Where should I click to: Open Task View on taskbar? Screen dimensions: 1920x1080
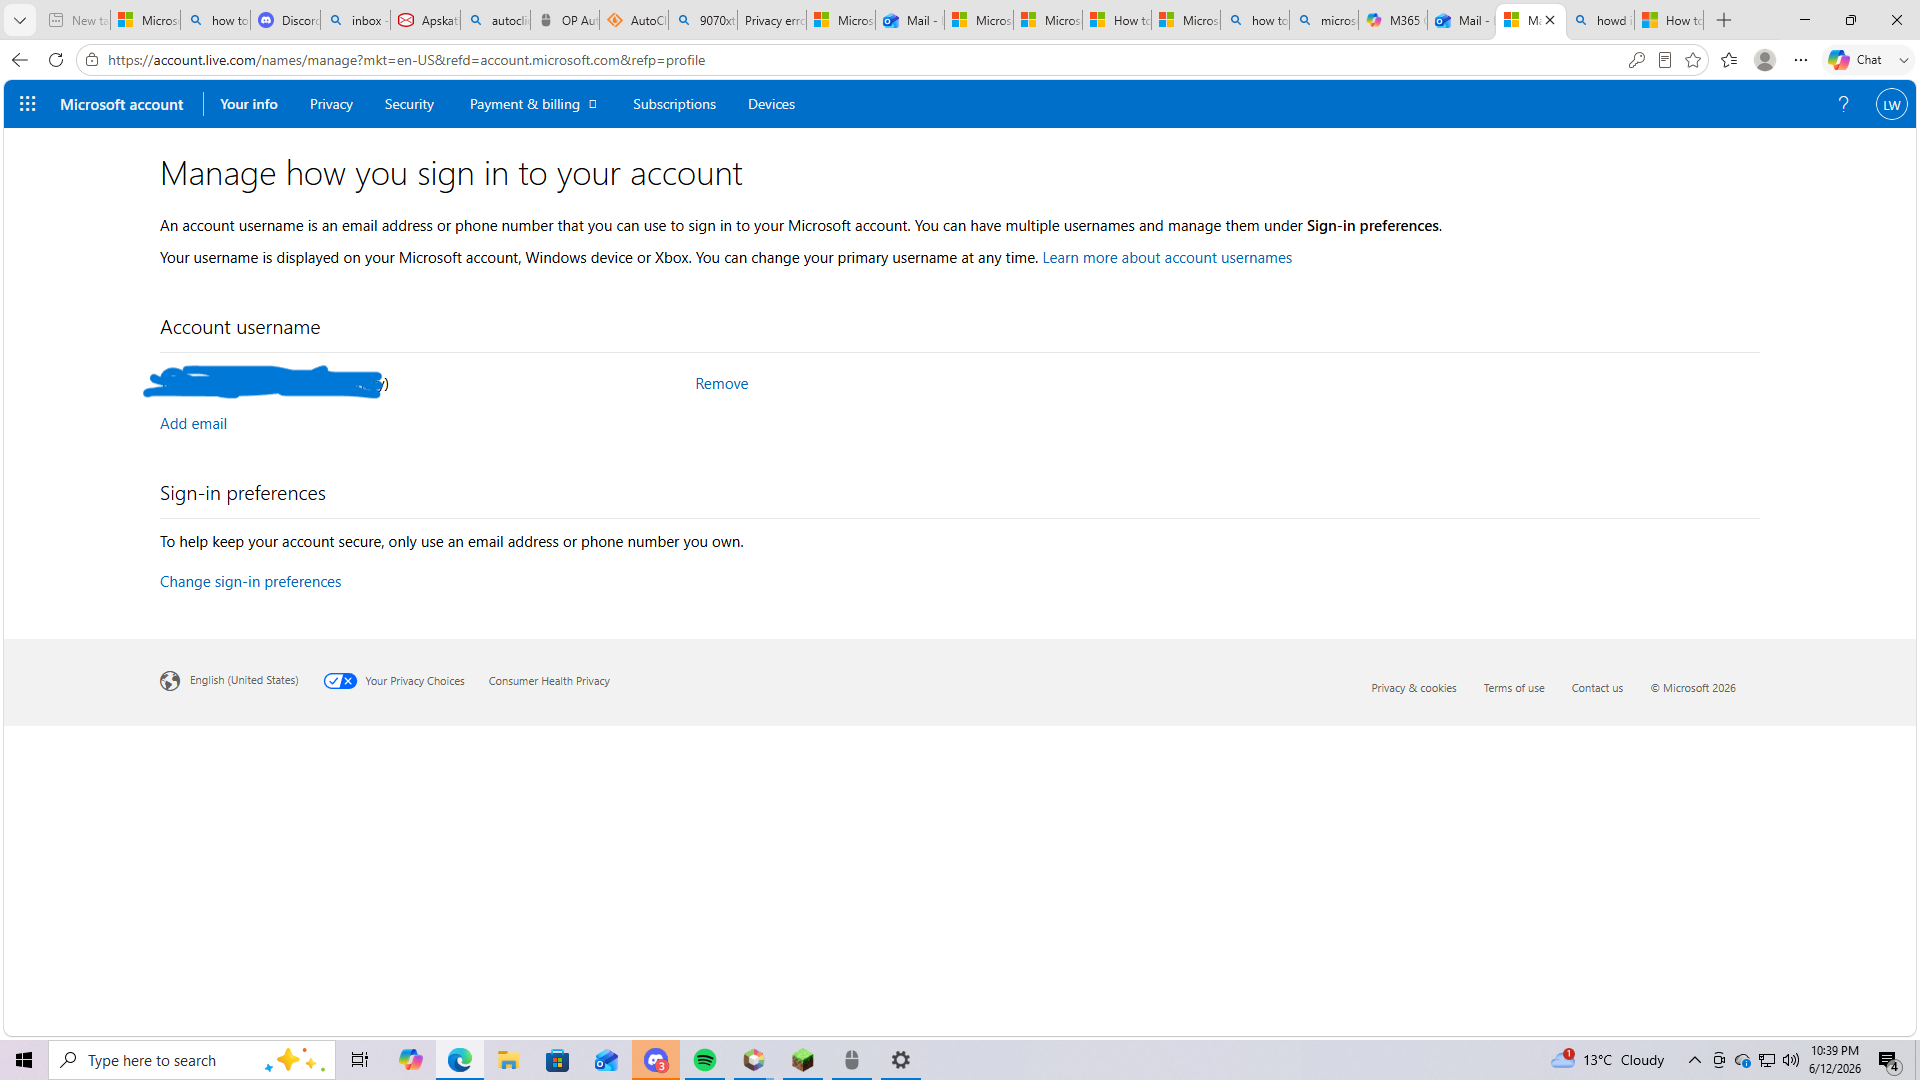[360, 1060]
